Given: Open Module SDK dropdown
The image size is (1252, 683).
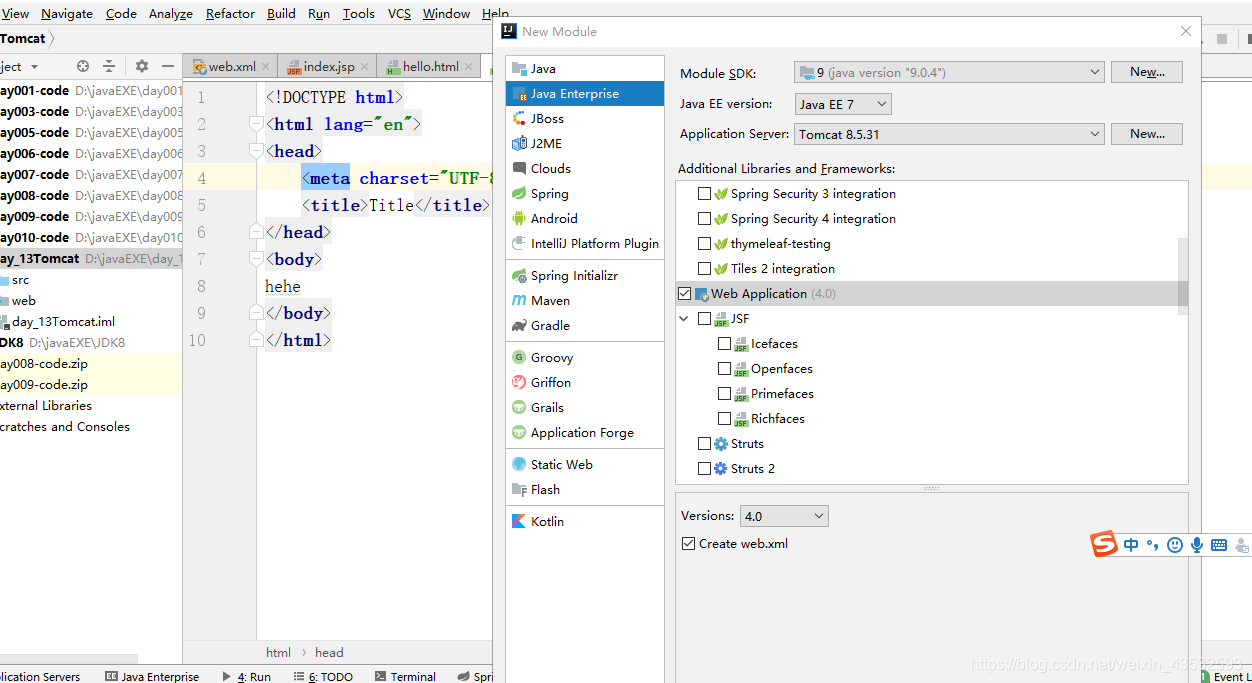Looking at the screenshot, I should pyautogui.click(x=949, y=72).
